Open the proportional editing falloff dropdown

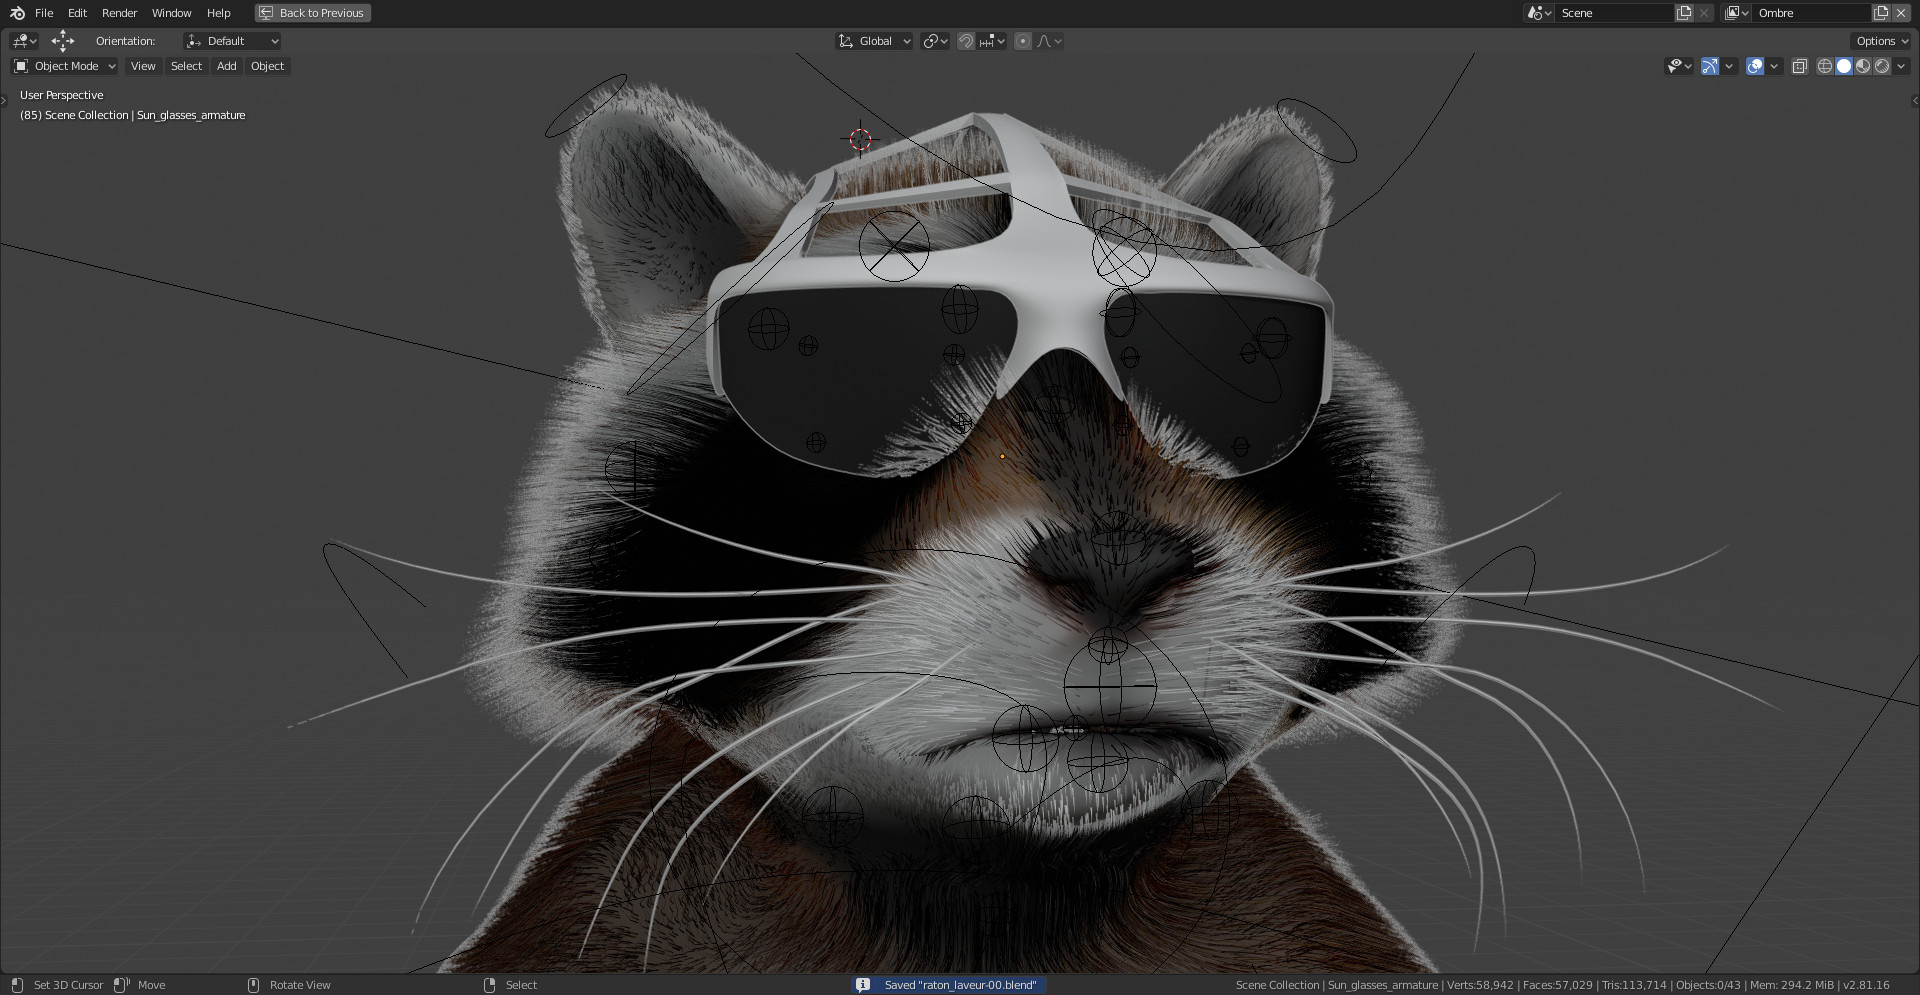(1050, 41)
